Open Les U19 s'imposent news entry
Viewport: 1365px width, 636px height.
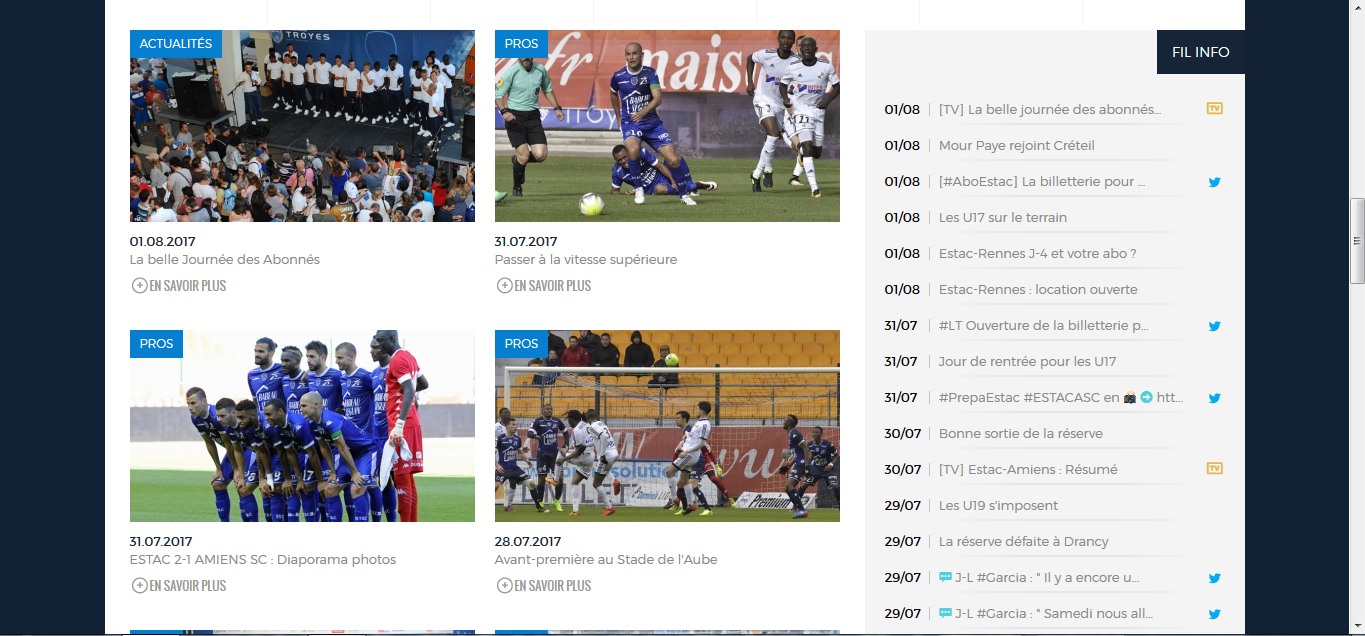coord(998,505)
